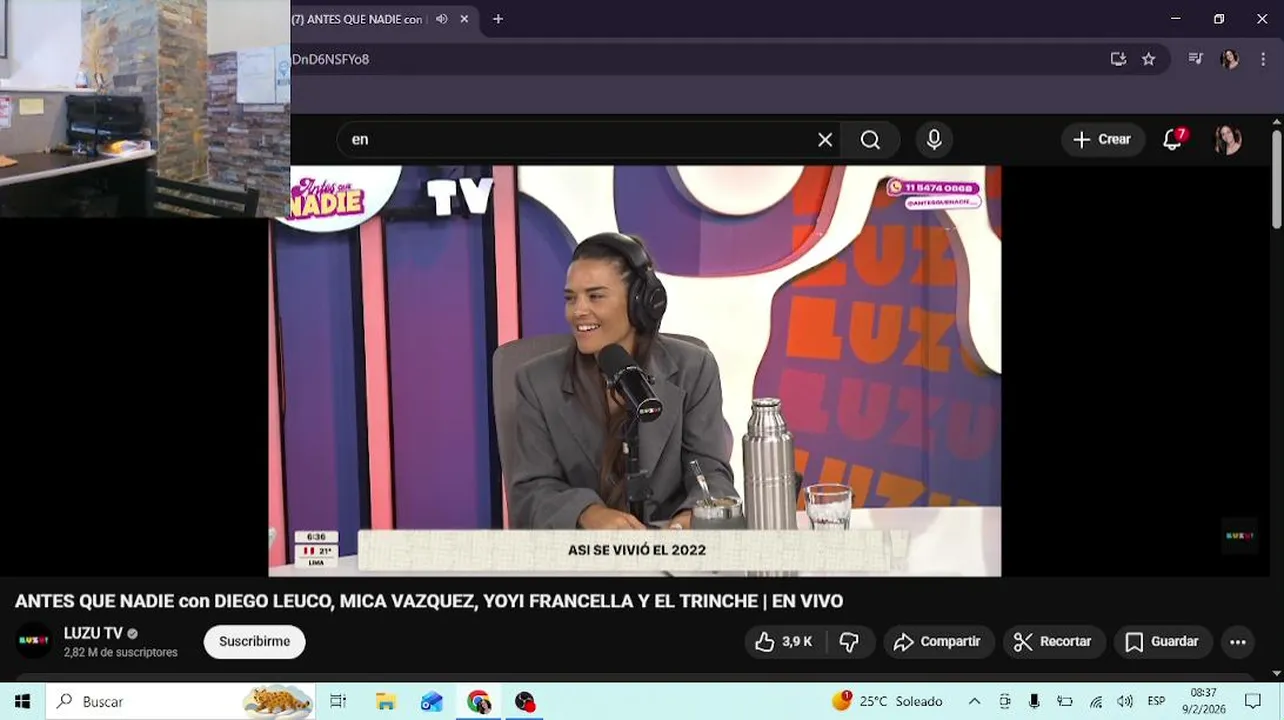Click the browser address bar URL

point(331,59)
